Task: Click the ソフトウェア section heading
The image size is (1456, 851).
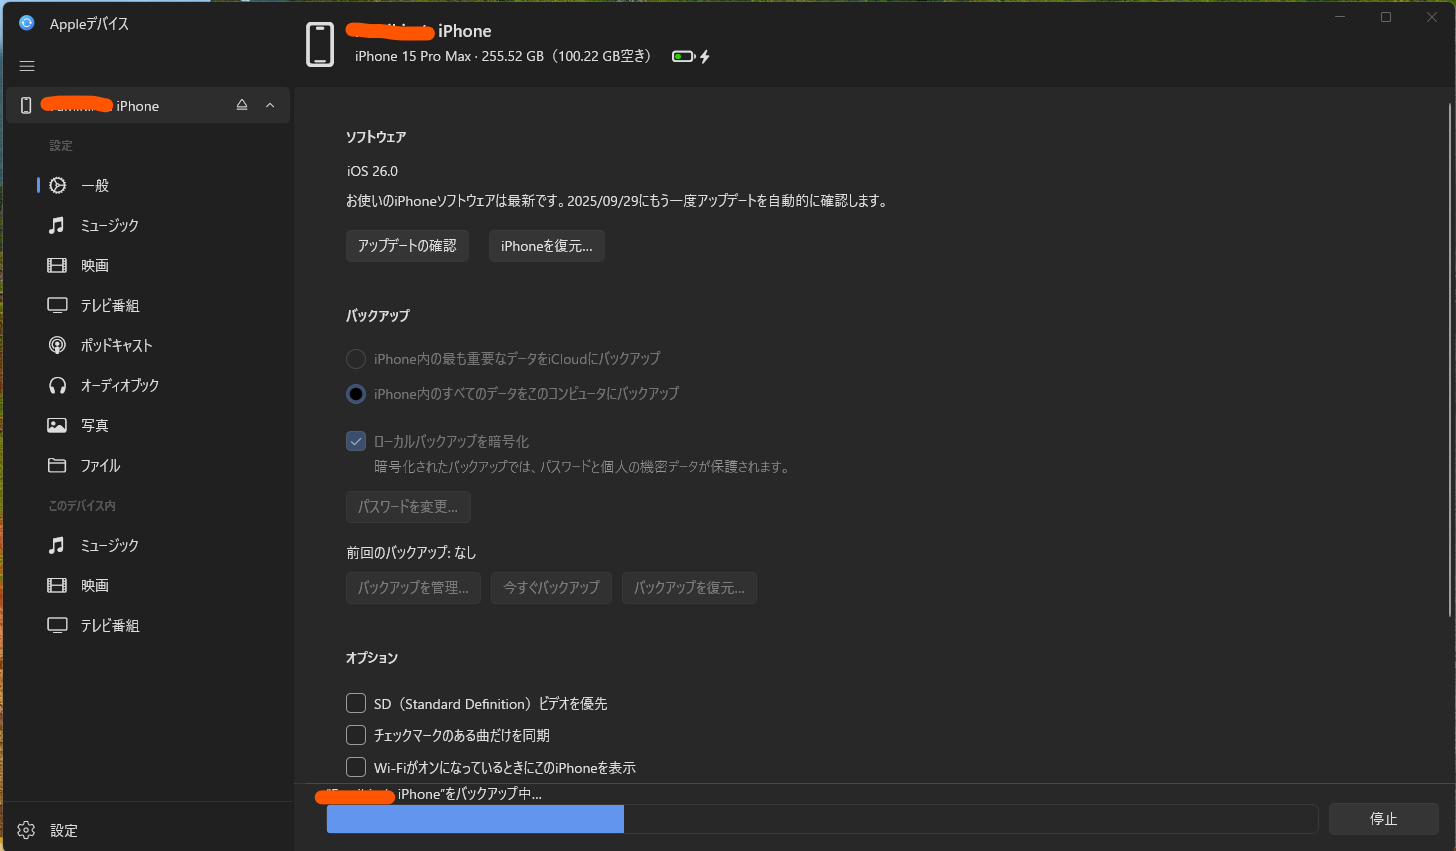Action: tap(376, 137)
